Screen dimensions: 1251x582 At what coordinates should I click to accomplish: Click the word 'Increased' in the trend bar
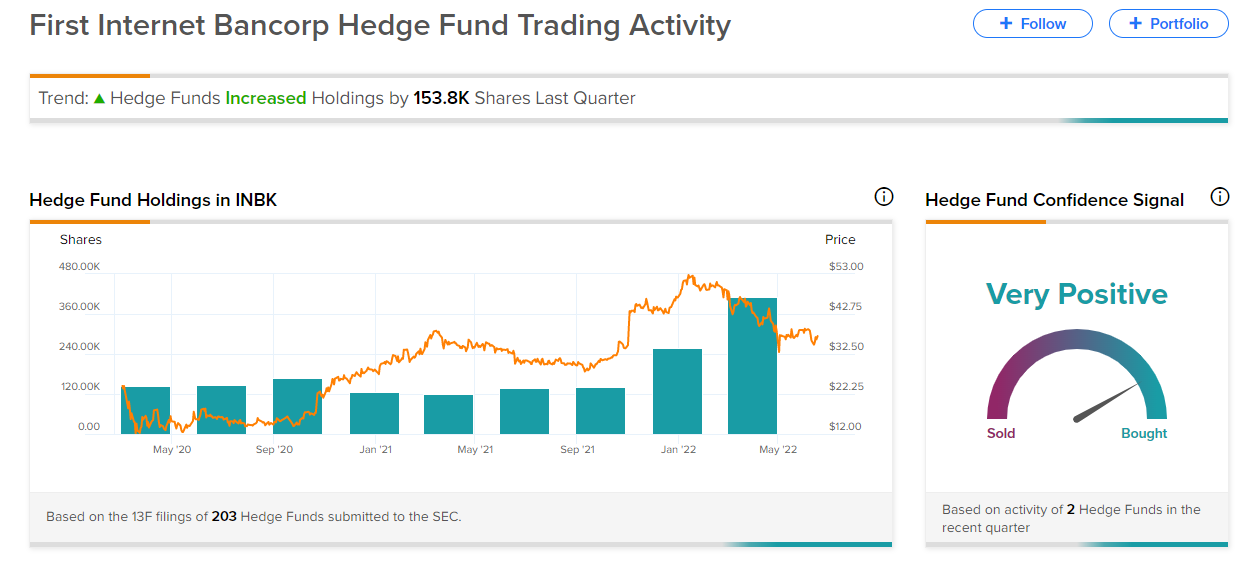click(x=266, y=98)
